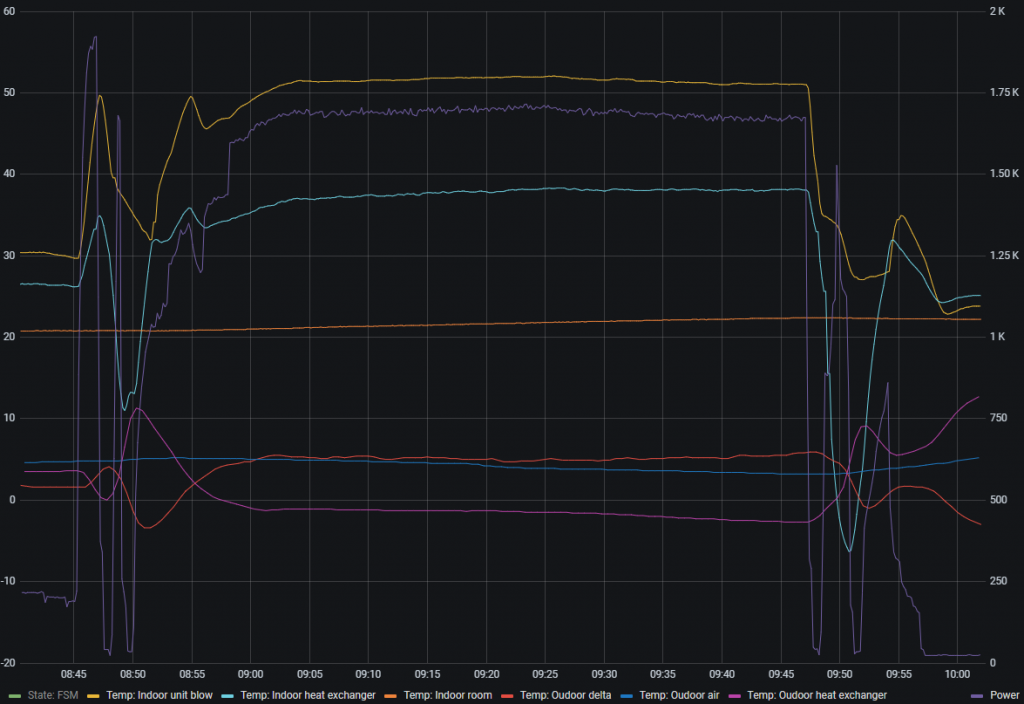Click 'Temp: Oudoor delta' legend entry
The height and width of the screenshot is (704, 1024).
point(560,695)
